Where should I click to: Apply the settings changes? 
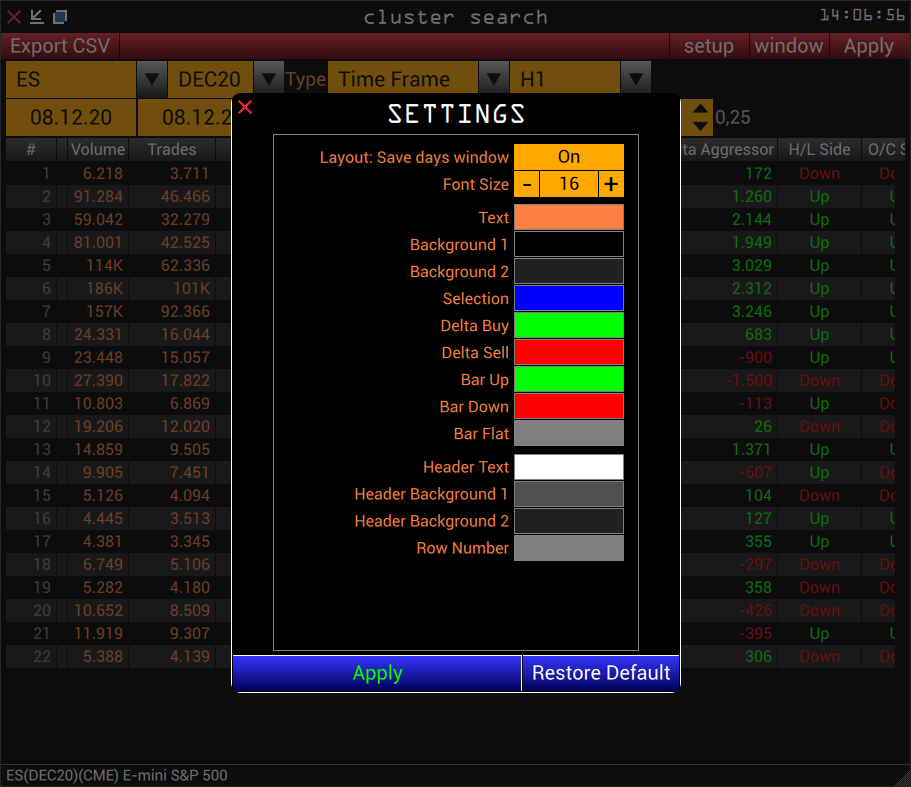click(x=376, y=672)
